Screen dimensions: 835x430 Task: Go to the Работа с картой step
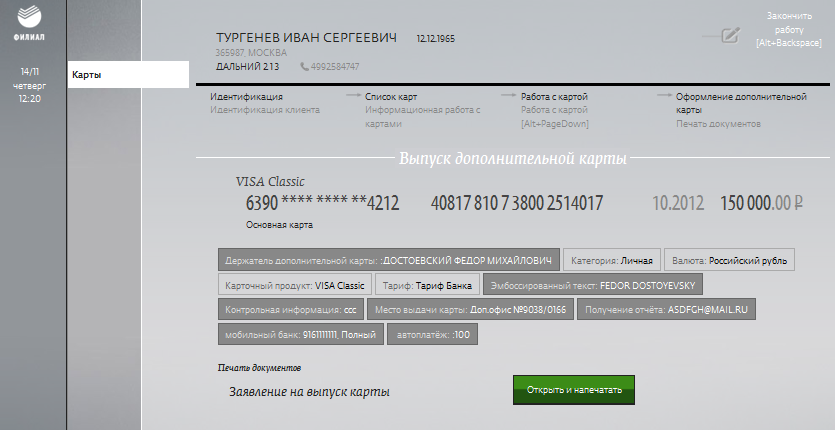click(x=554, y=97)
